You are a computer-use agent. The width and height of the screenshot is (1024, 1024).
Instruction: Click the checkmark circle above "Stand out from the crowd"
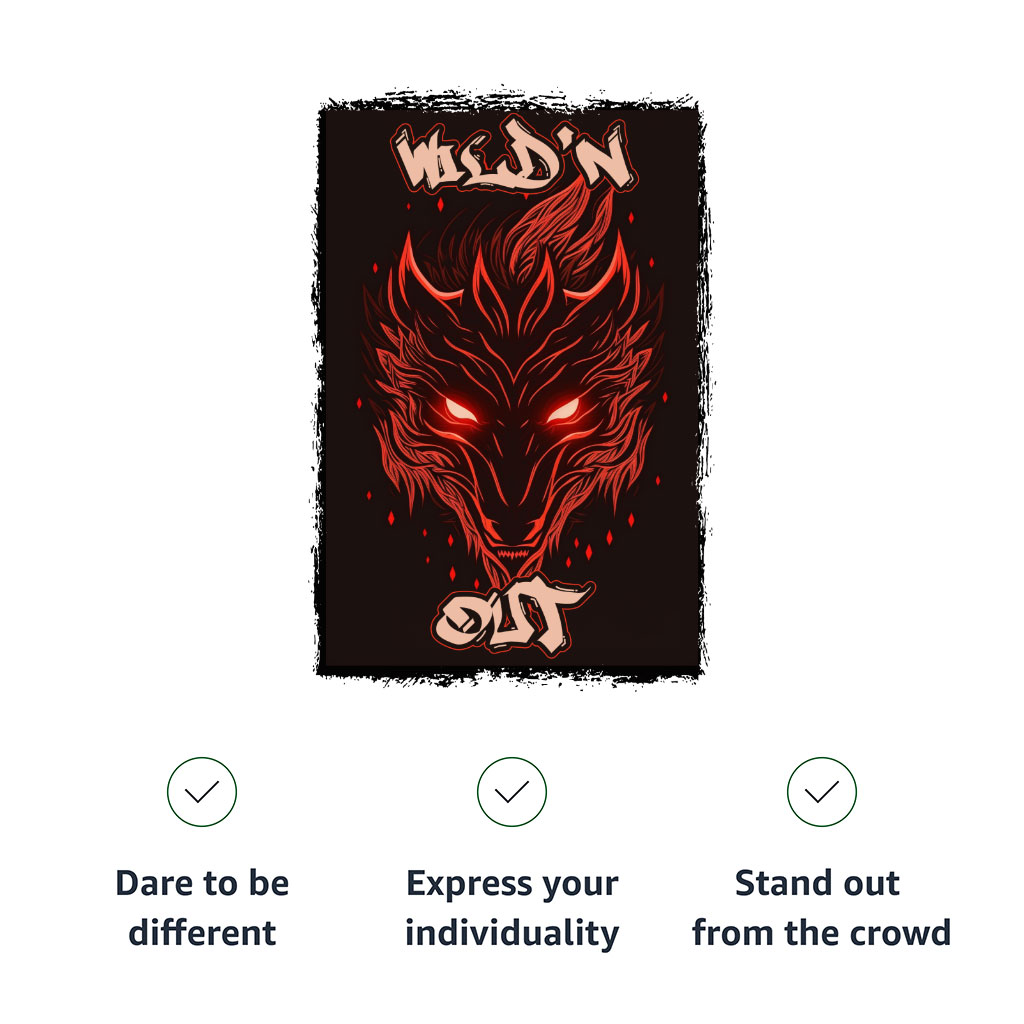click(x=822, y=792)
